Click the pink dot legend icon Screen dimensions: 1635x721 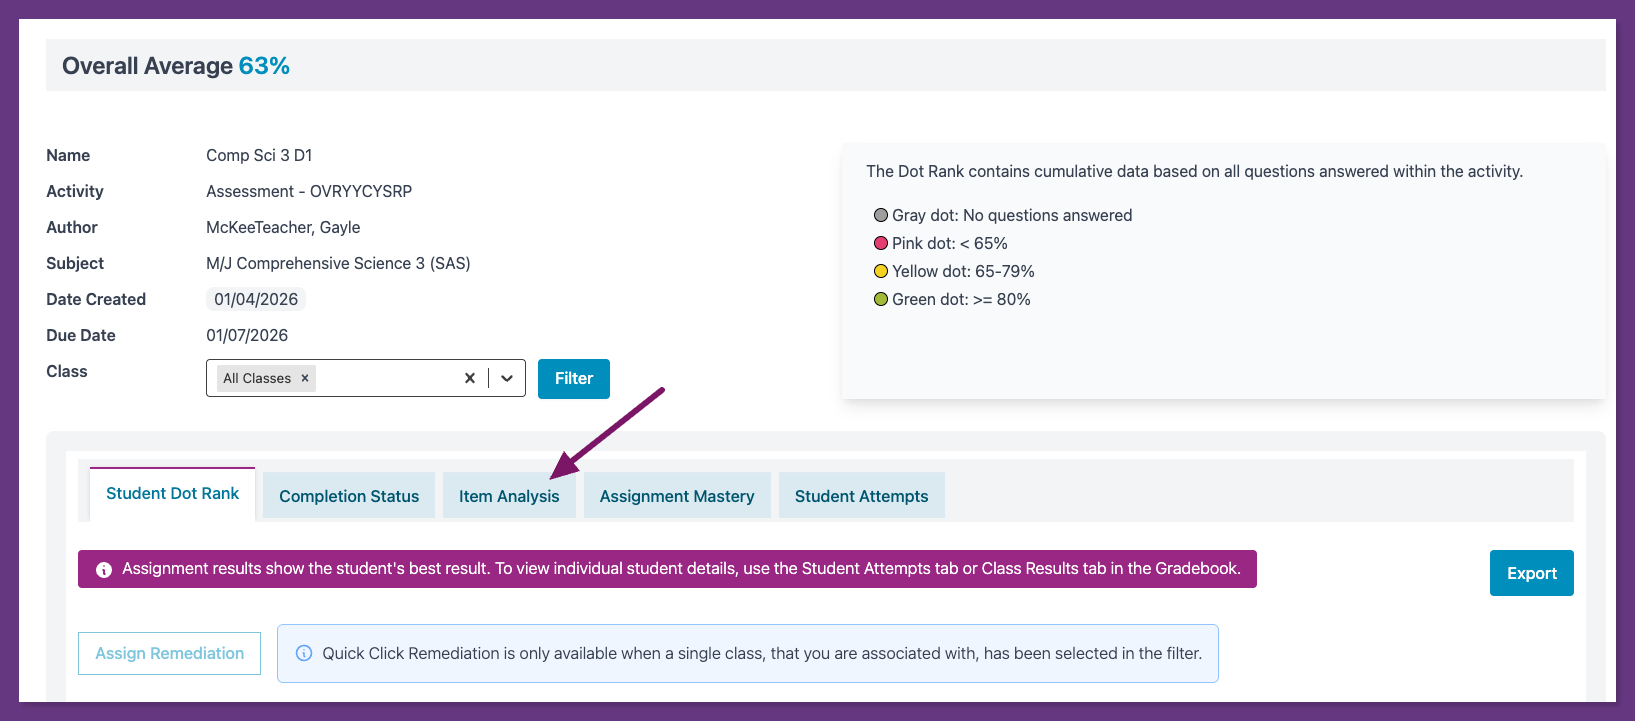(881, 243)
